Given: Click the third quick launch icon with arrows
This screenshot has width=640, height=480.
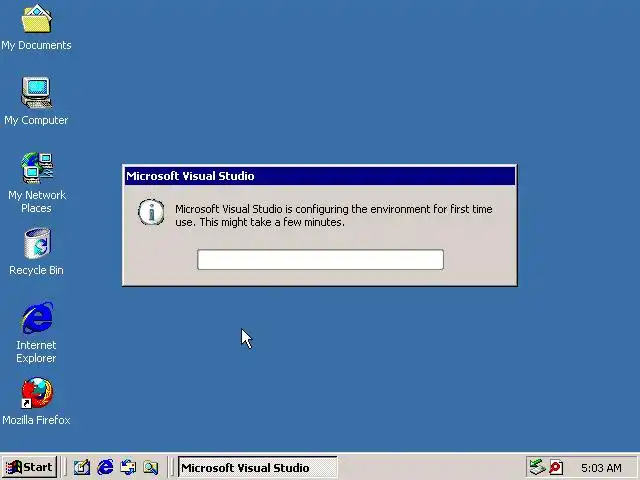Looking at the screenshot, I should 128,467.
